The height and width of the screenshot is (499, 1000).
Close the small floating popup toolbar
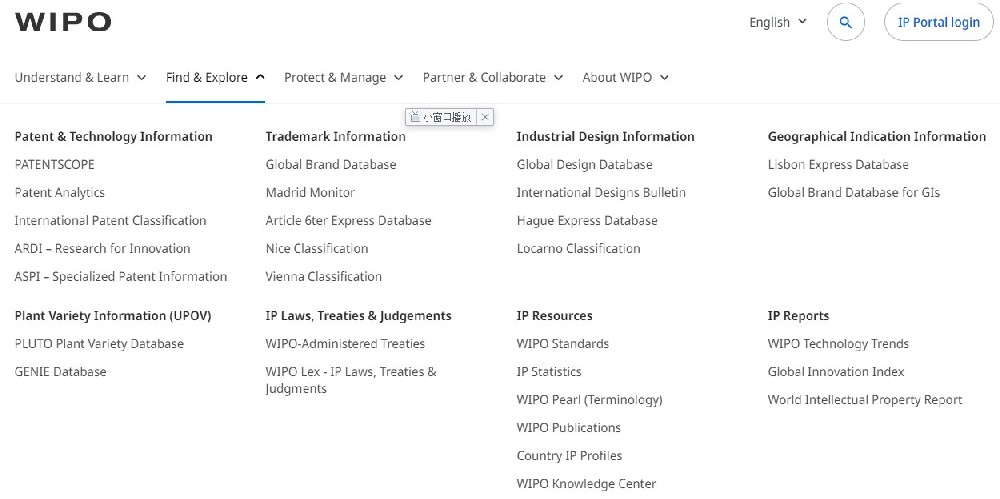tap(485, 117)
